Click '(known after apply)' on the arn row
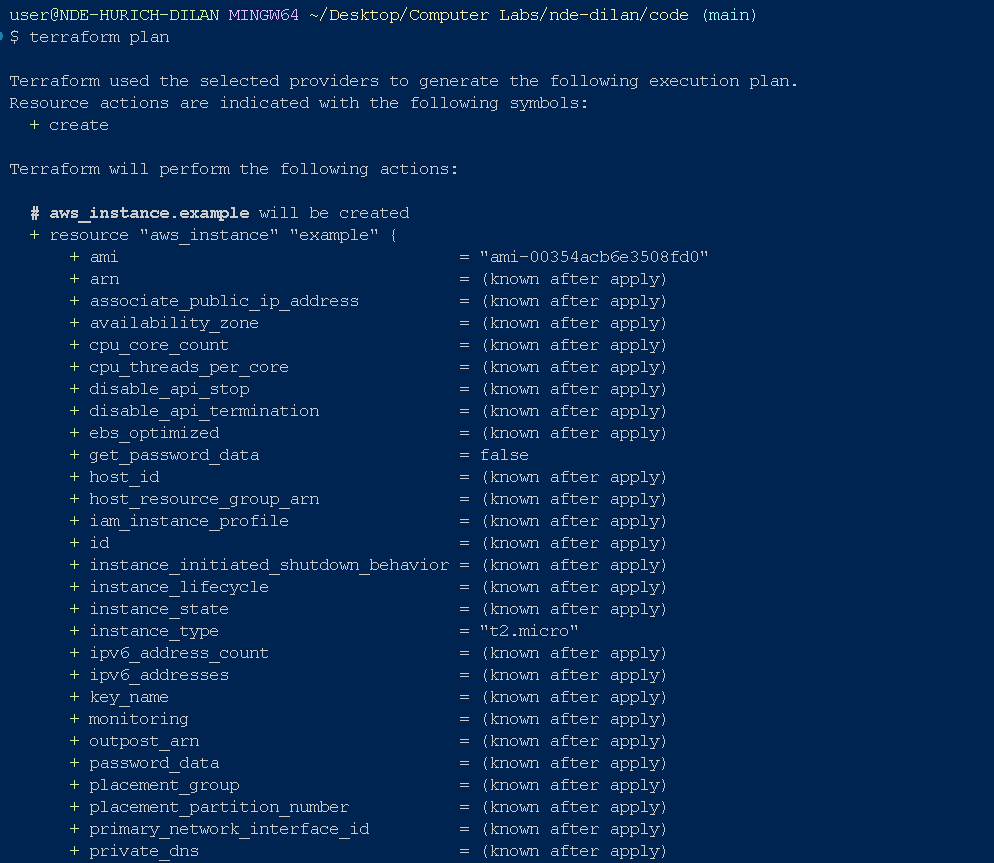 pos(574,280)
